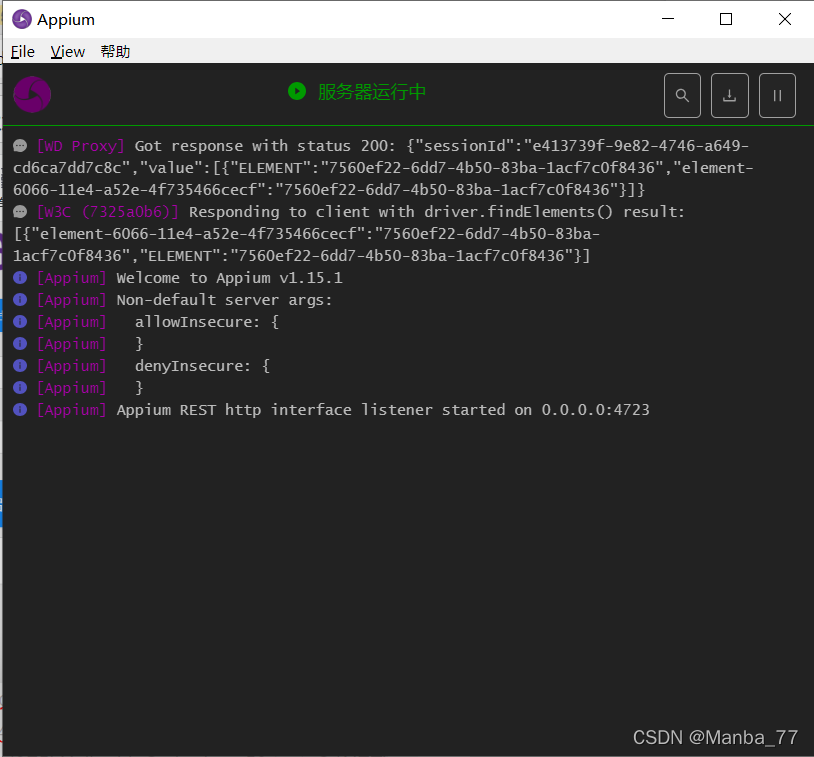Click the 'denyInsecure: {' log line
Viewport: 814px width, 757px height.
pyautogui.click(x=202, y=366)
